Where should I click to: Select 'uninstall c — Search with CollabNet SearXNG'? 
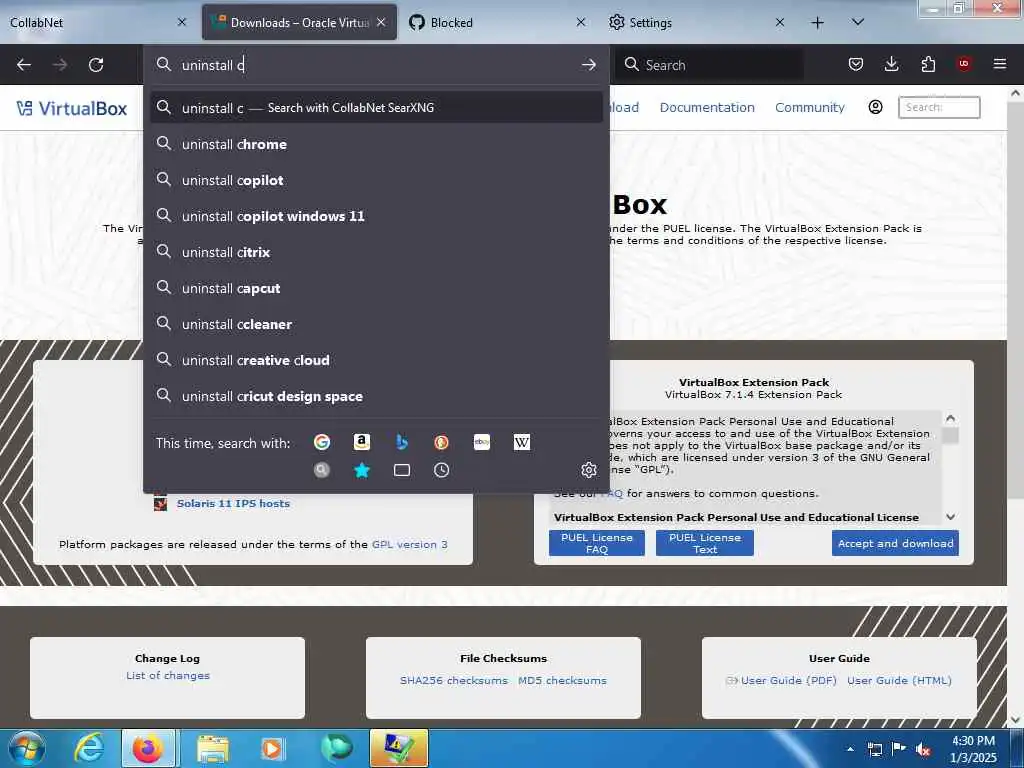[376, 108]
